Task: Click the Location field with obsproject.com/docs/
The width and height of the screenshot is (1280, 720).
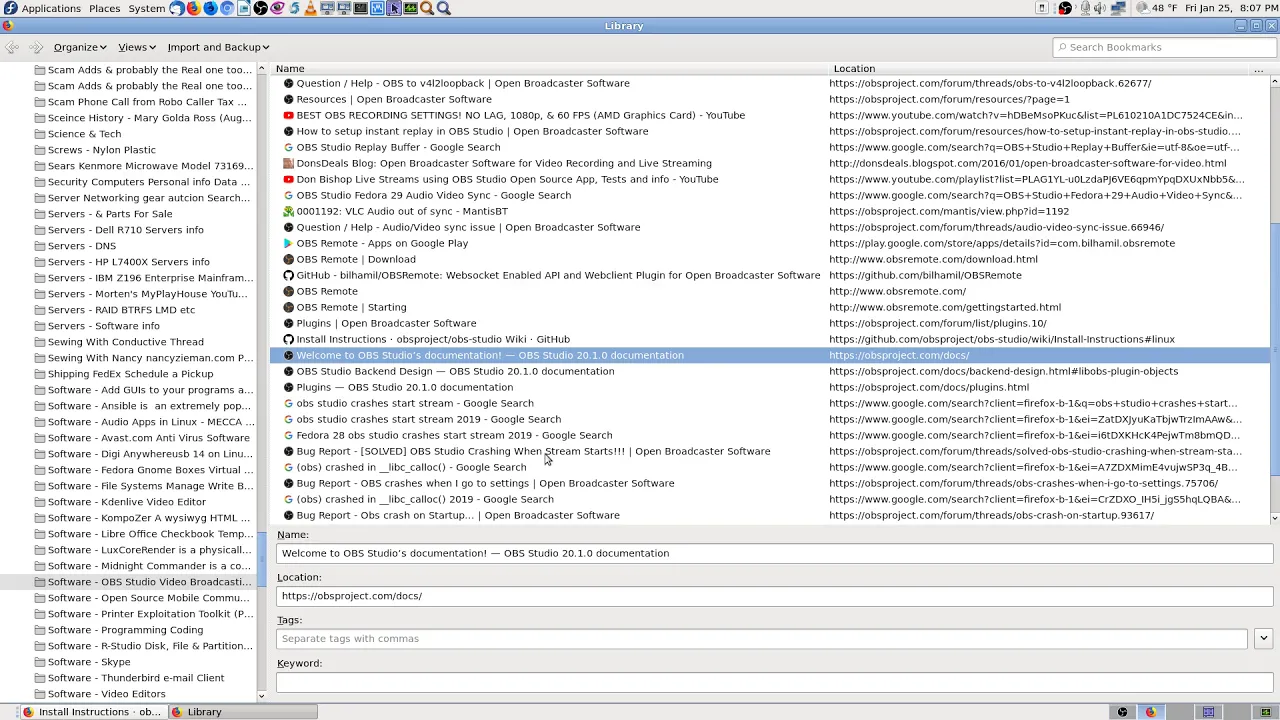Action: [774, 596]
